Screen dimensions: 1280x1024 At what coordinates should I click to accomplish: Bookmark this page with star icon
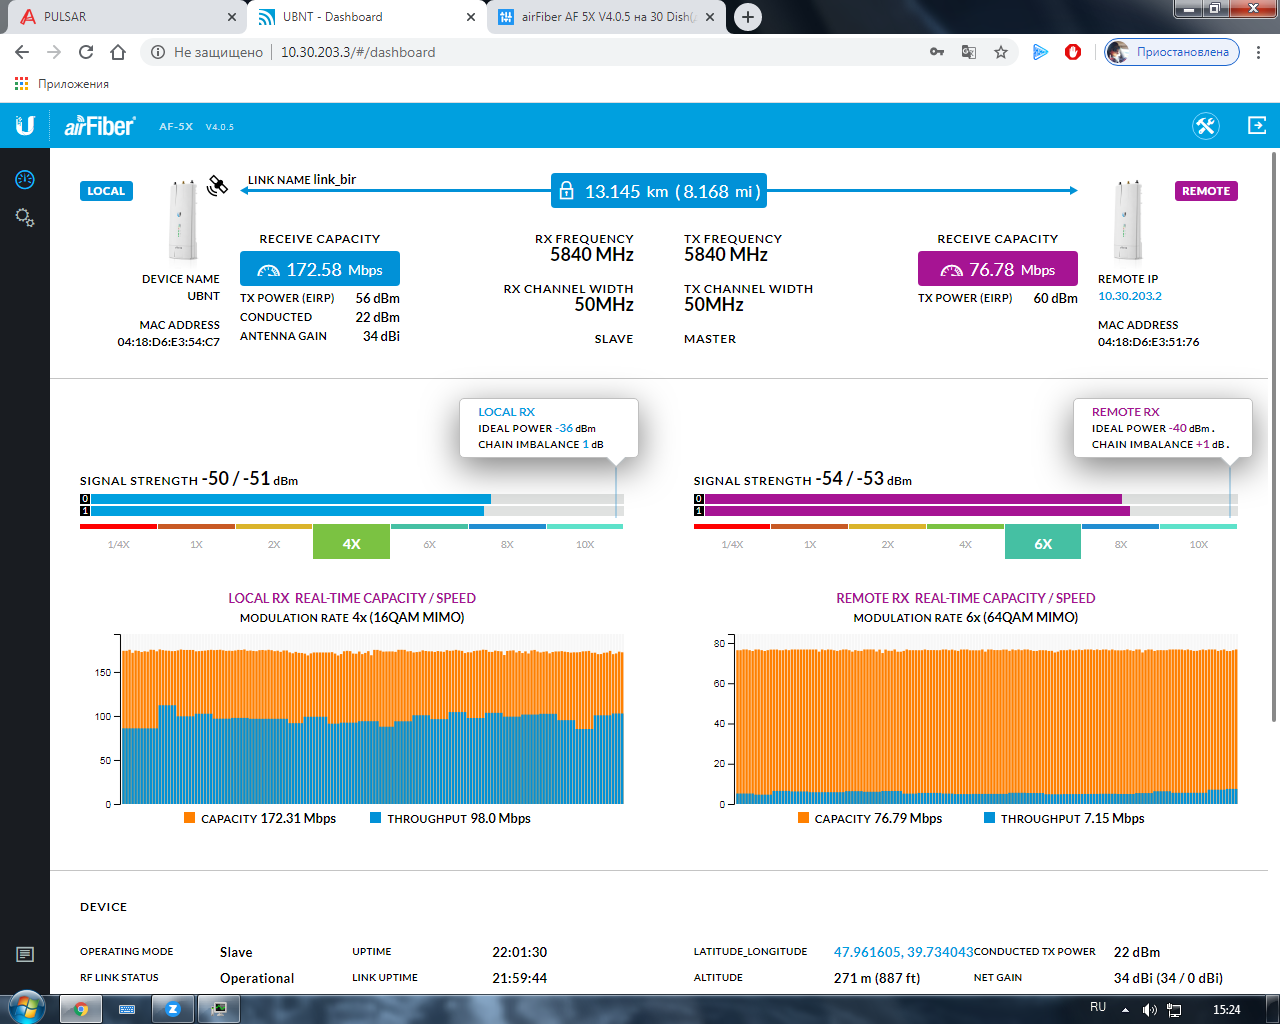tap(1001, 52)
